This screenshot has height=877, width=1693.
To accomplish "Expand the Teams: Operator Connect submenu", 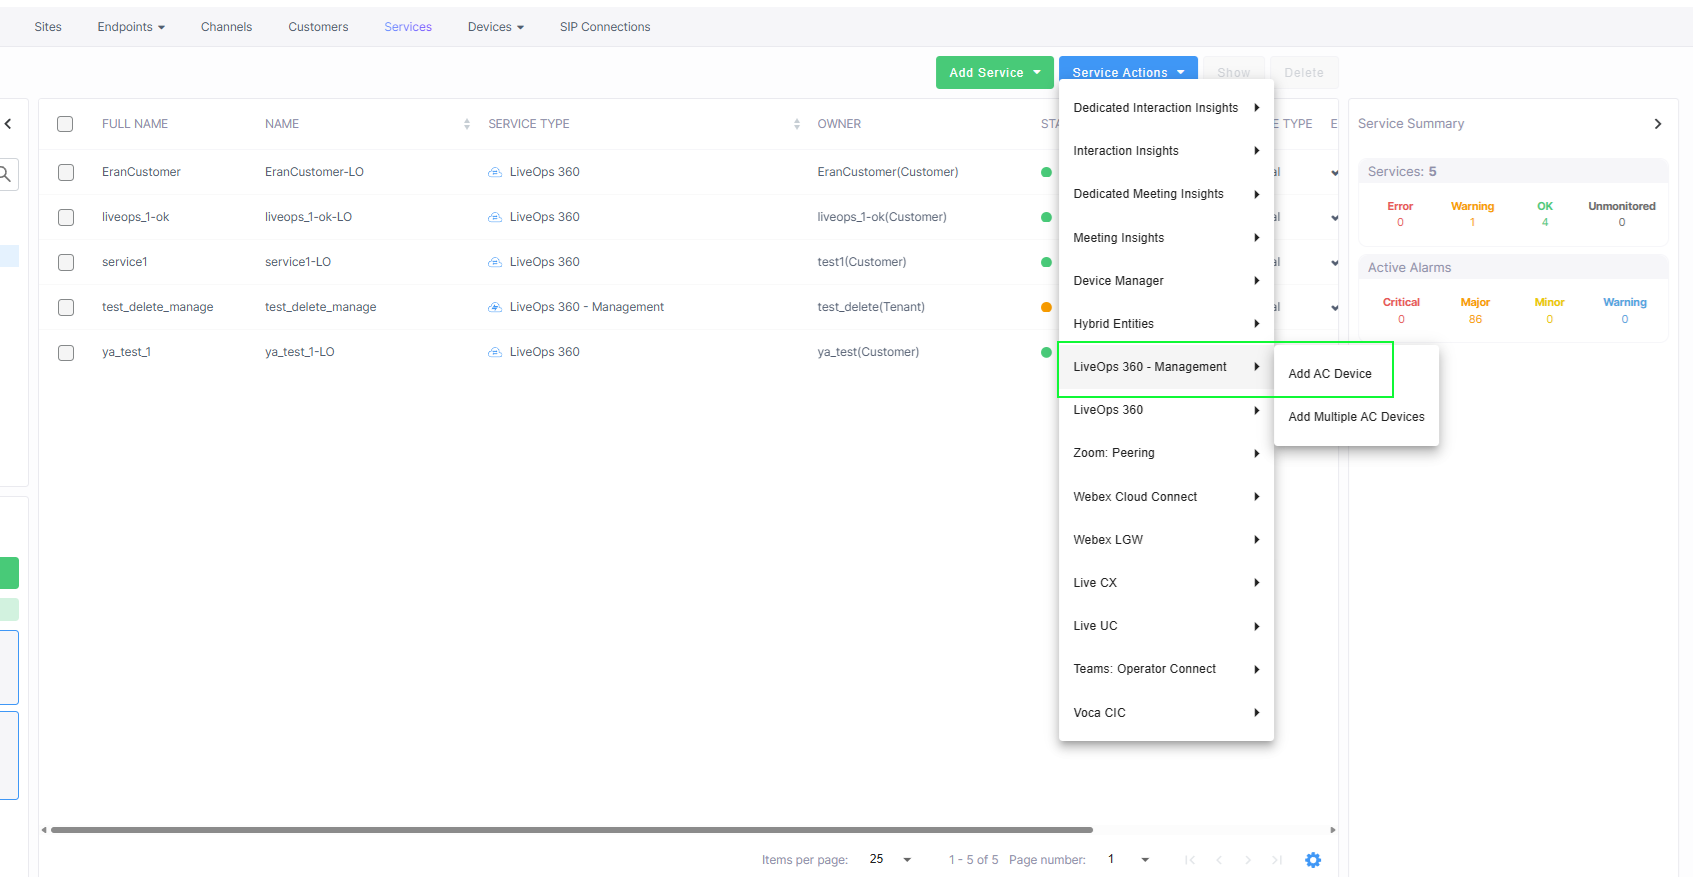I will click(1166, 669).
